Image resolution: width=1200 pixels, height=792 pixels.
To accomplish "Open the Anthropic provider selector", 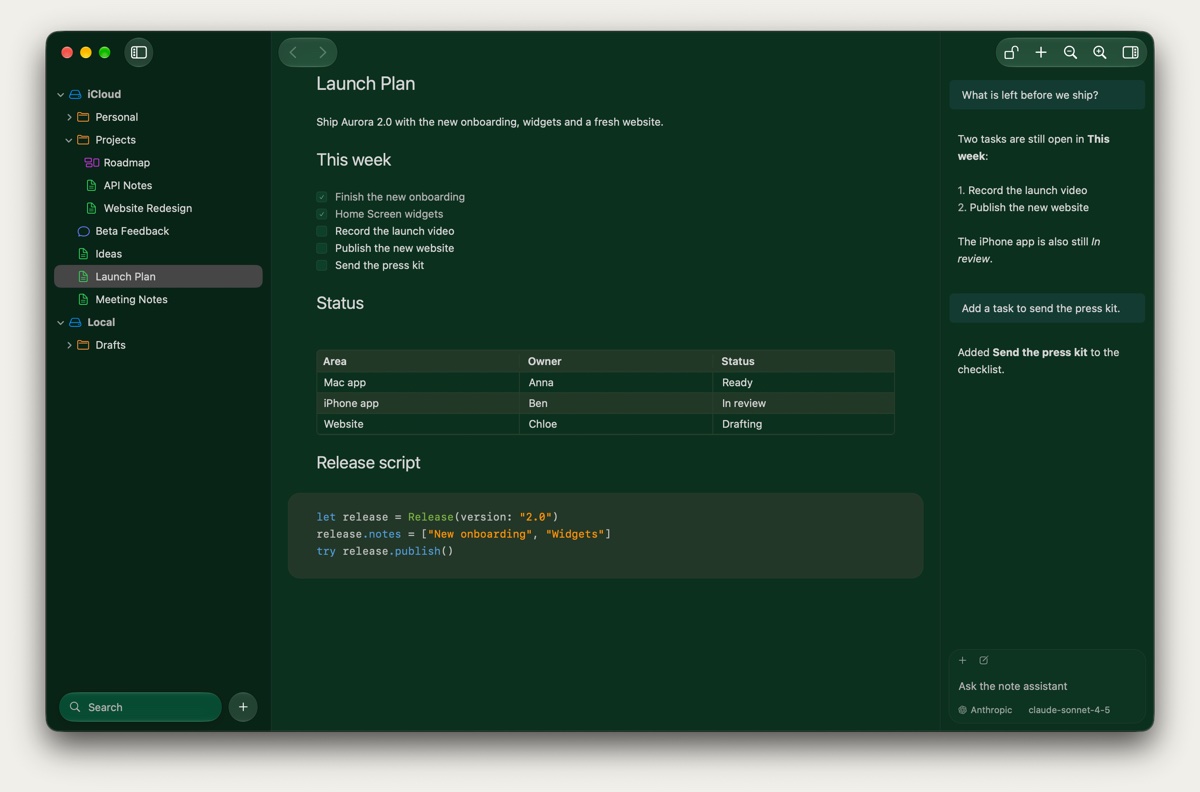I will tap(985, 710).
